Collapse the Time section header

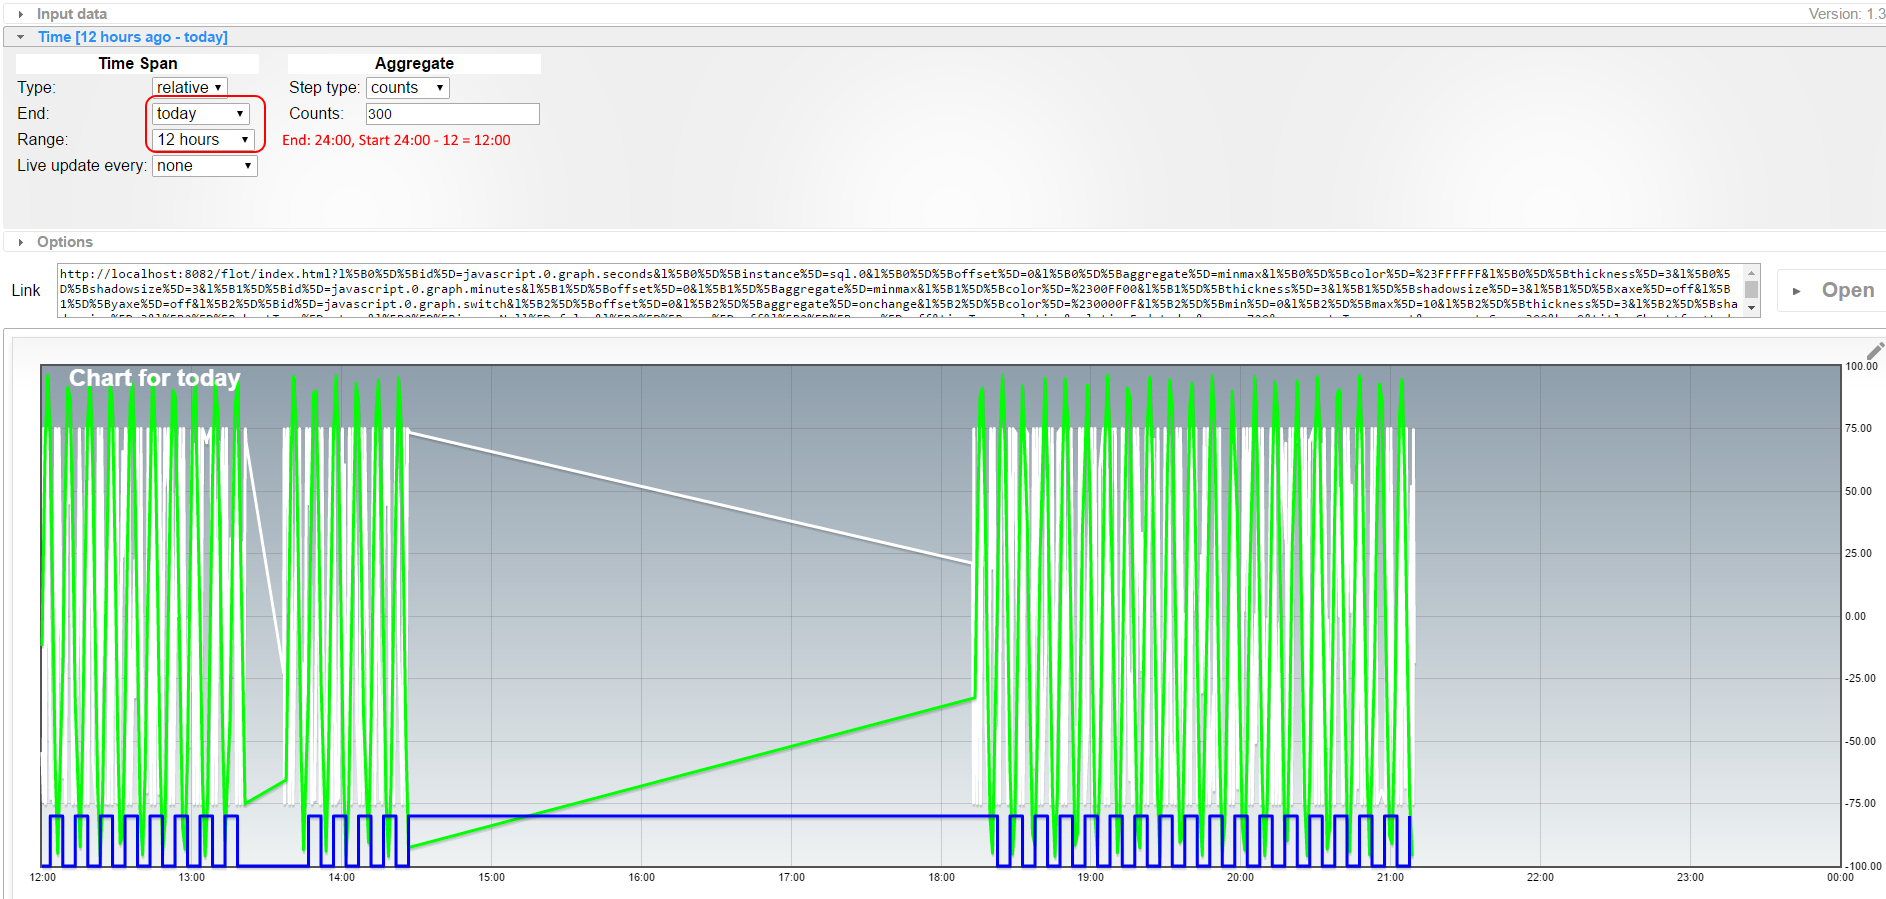pos(944,37)
